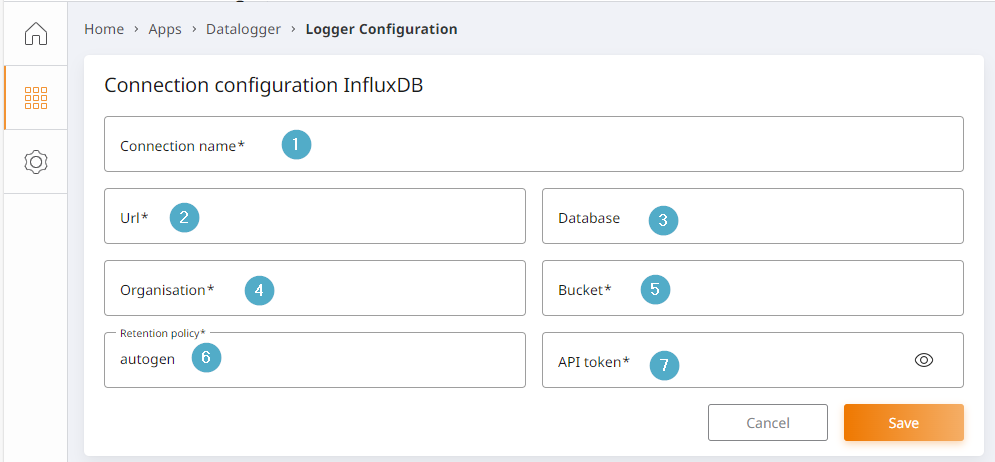Focus the Organisation input field
This screenshot has height=462, width=995.
click(x=315, y=288)
